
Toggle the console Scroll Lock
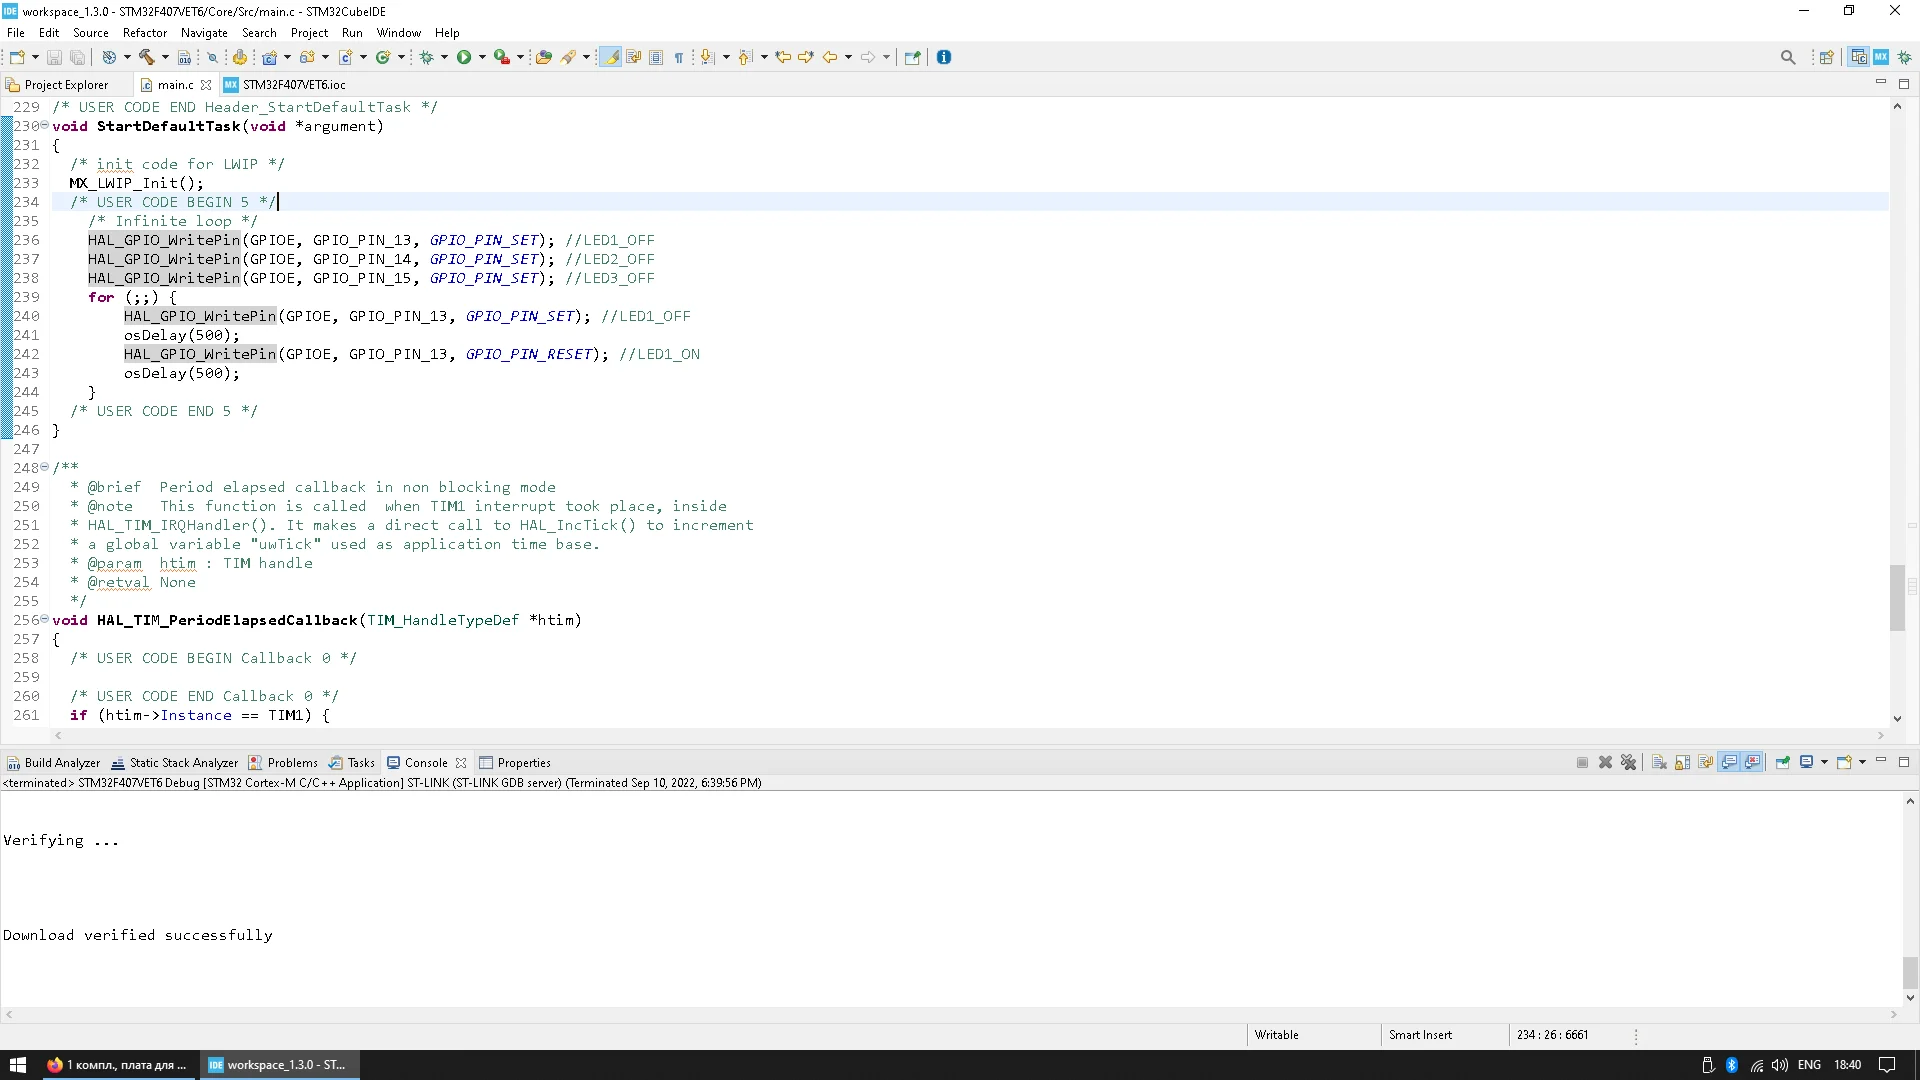1683,762
